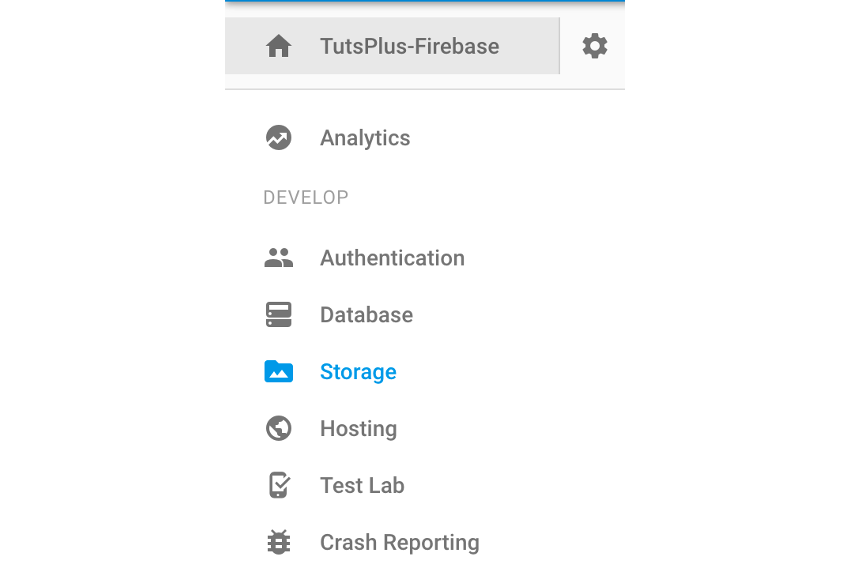Select the highlighted Storage entry
The width and height of the screenshot is (850, 583).
[x=358, y=371]
